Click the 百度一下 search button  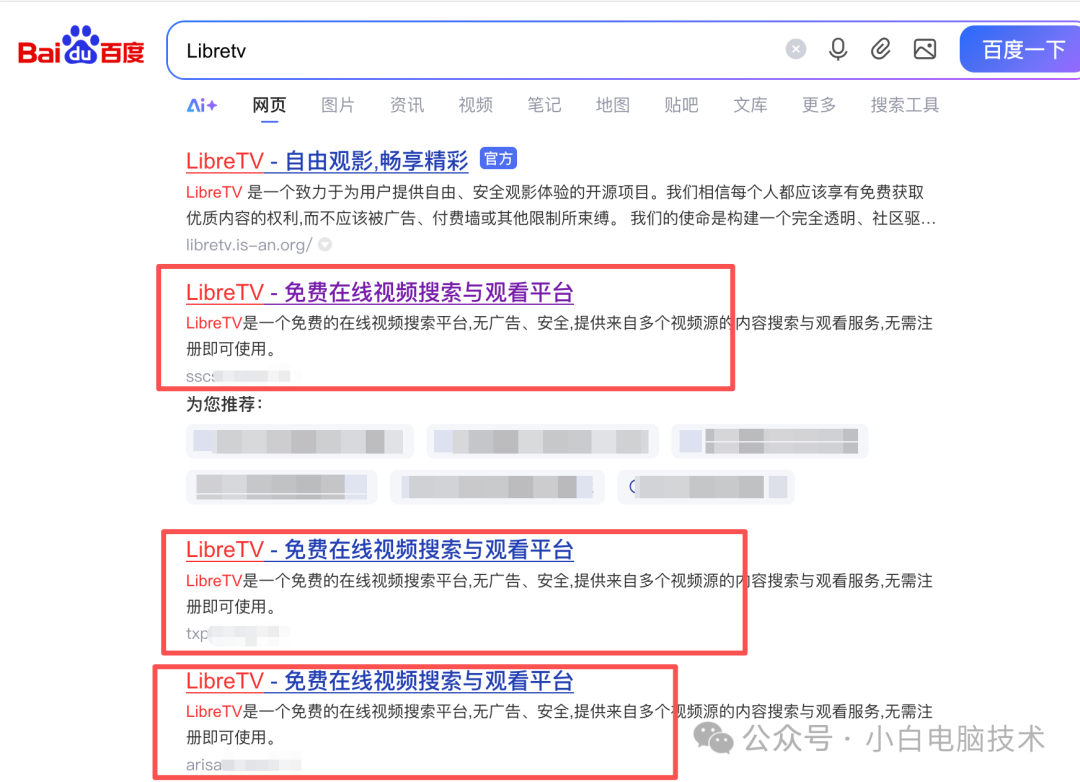pos(1021,50)
